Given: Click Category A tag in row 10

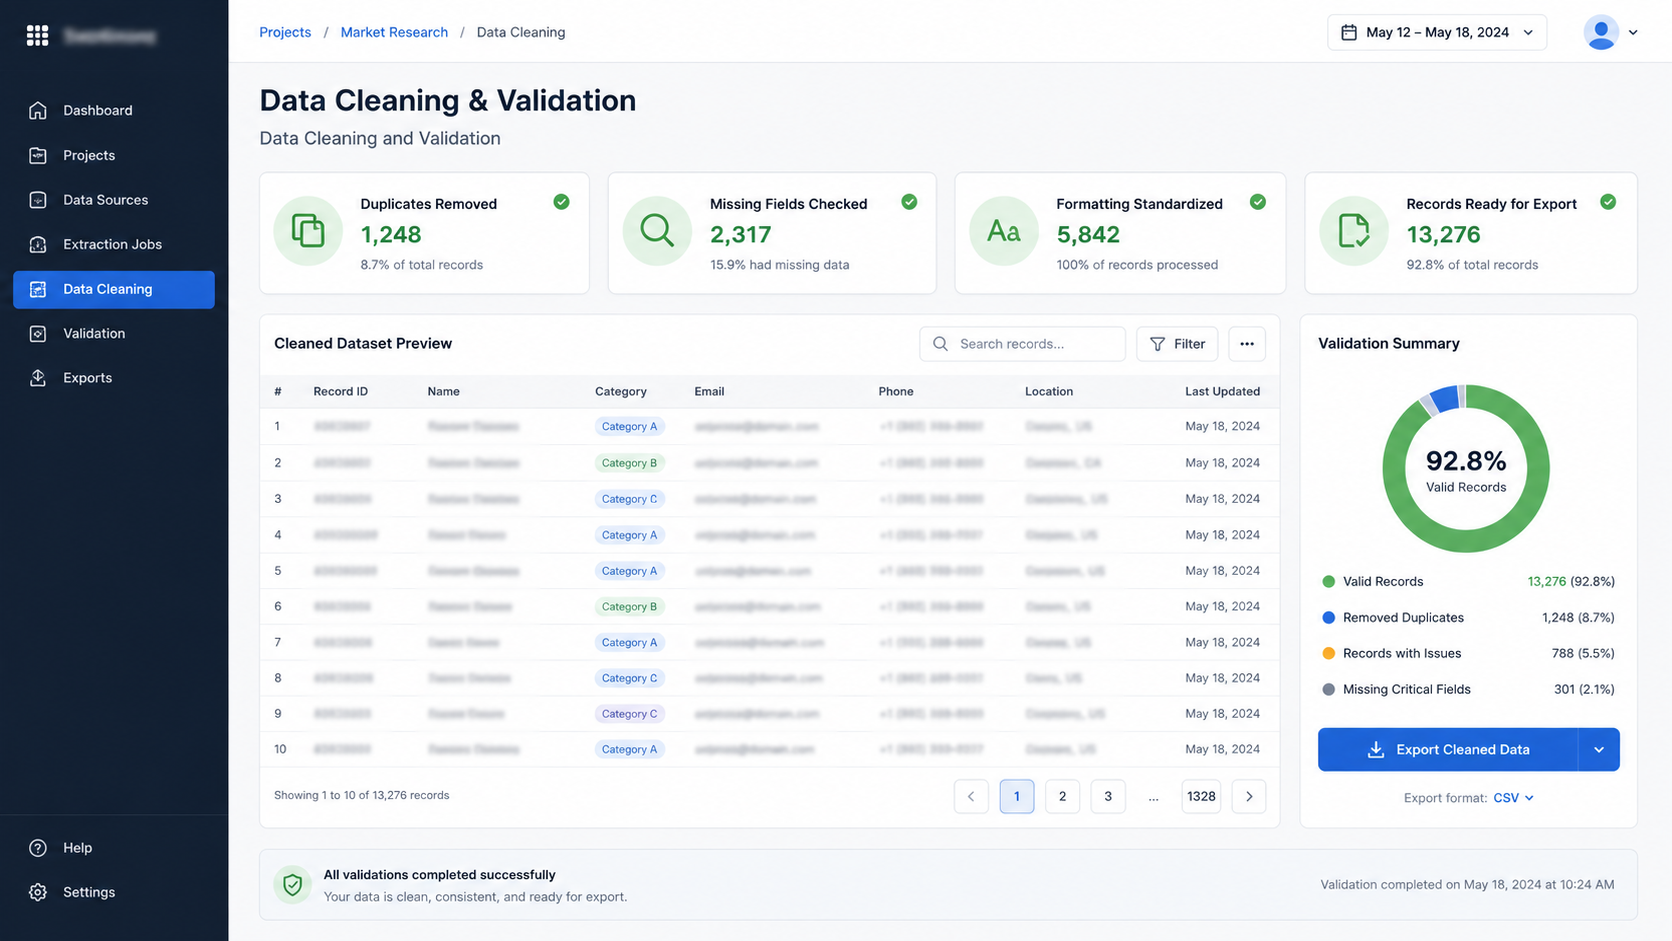Looking at the screenshot, I should (630, 749).
